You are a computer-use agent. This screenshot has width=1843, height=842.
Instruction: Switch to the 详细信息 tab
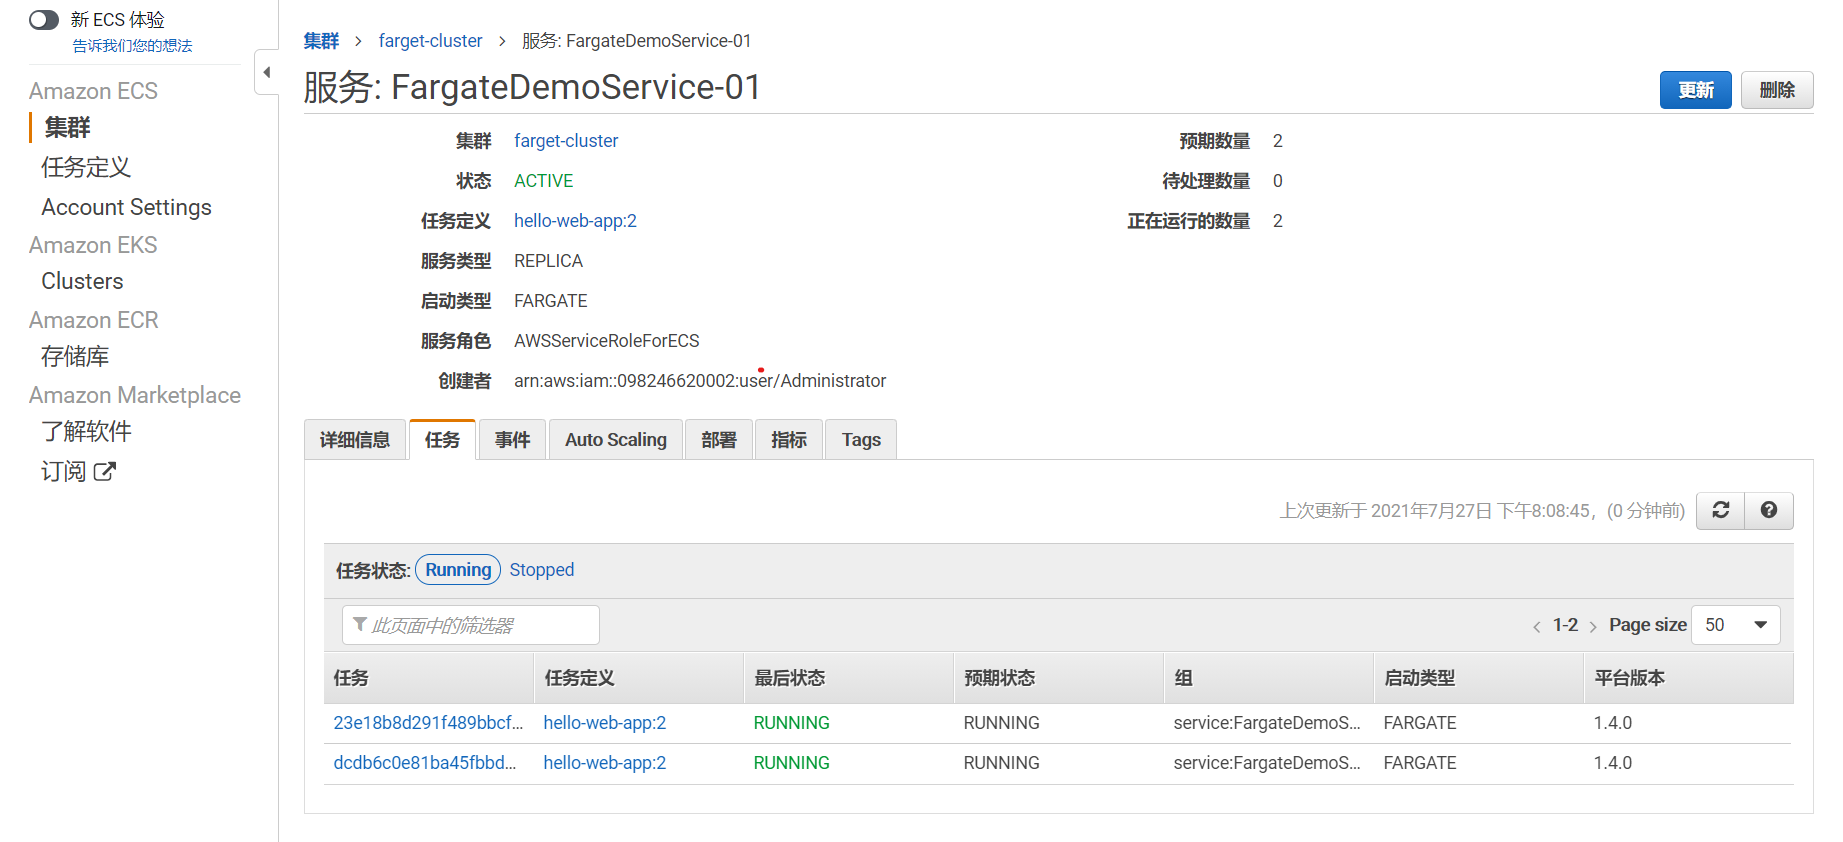pyautogui.click(x=355, y=440)
